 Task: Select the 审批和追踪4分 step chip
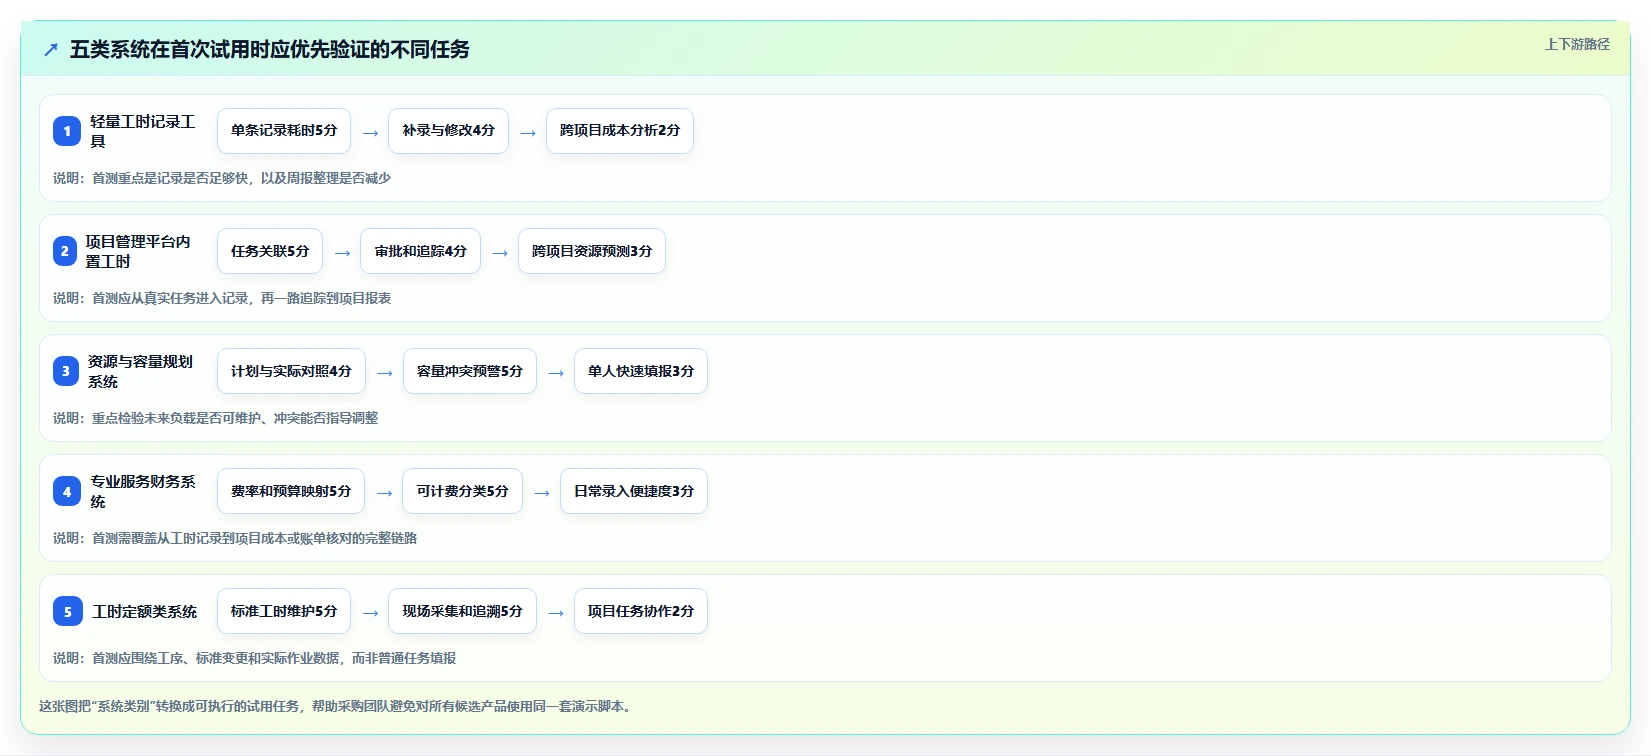pyautogui.click(x=421, y=251)
